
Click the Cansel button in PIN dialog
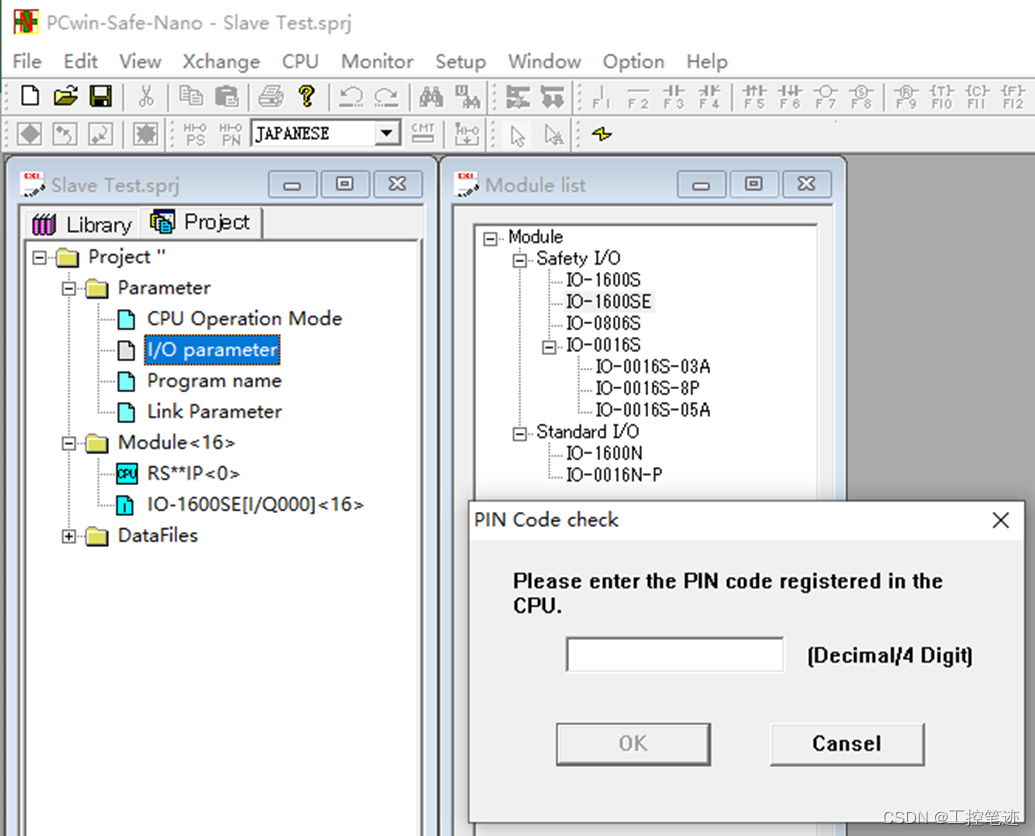[x=846, y=744]
